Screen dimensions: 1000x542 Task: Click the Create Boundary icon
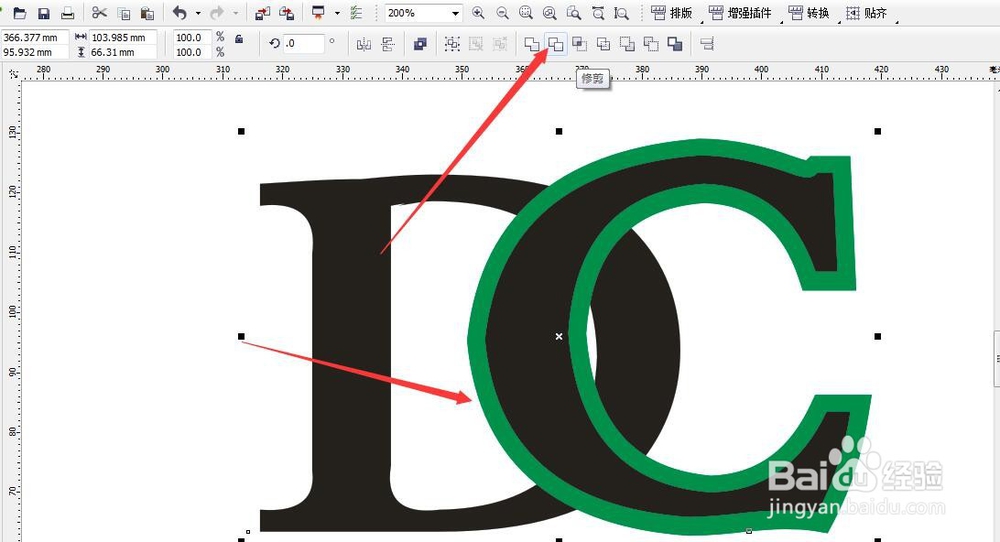click(675, 44)
